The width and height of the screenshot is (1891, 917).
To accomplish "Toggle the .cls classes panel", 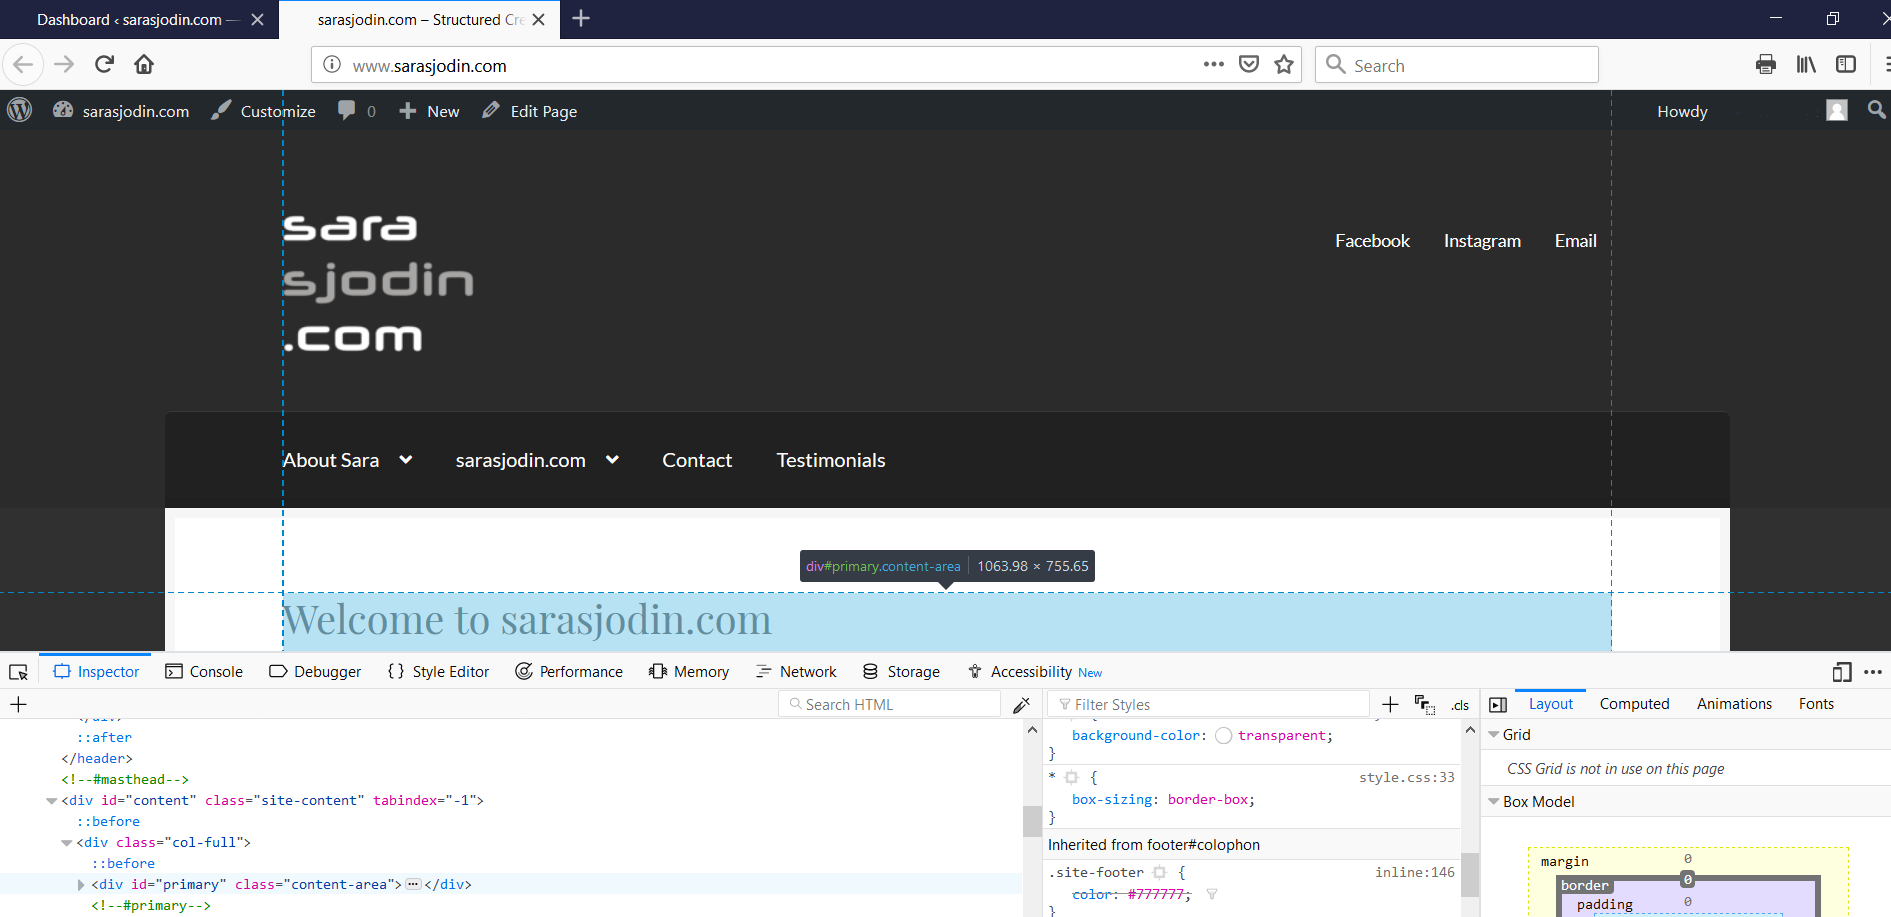I will point(1460,705).
